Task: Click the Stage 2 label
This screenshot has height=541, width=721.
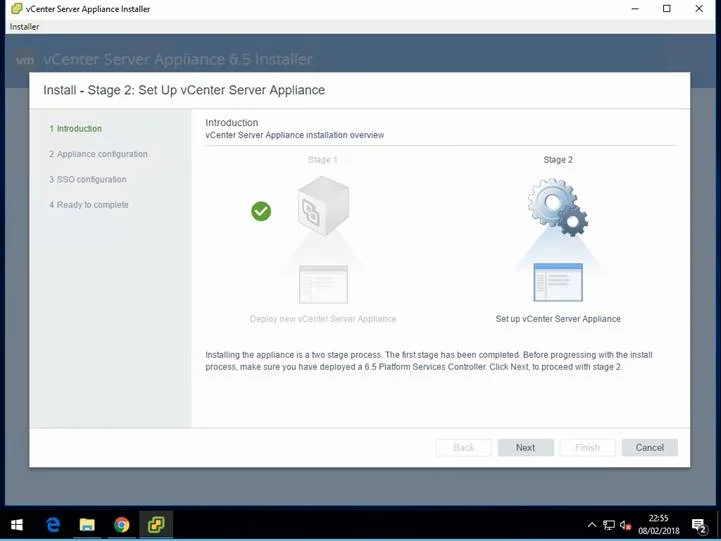Action: [x=558, y=160]
